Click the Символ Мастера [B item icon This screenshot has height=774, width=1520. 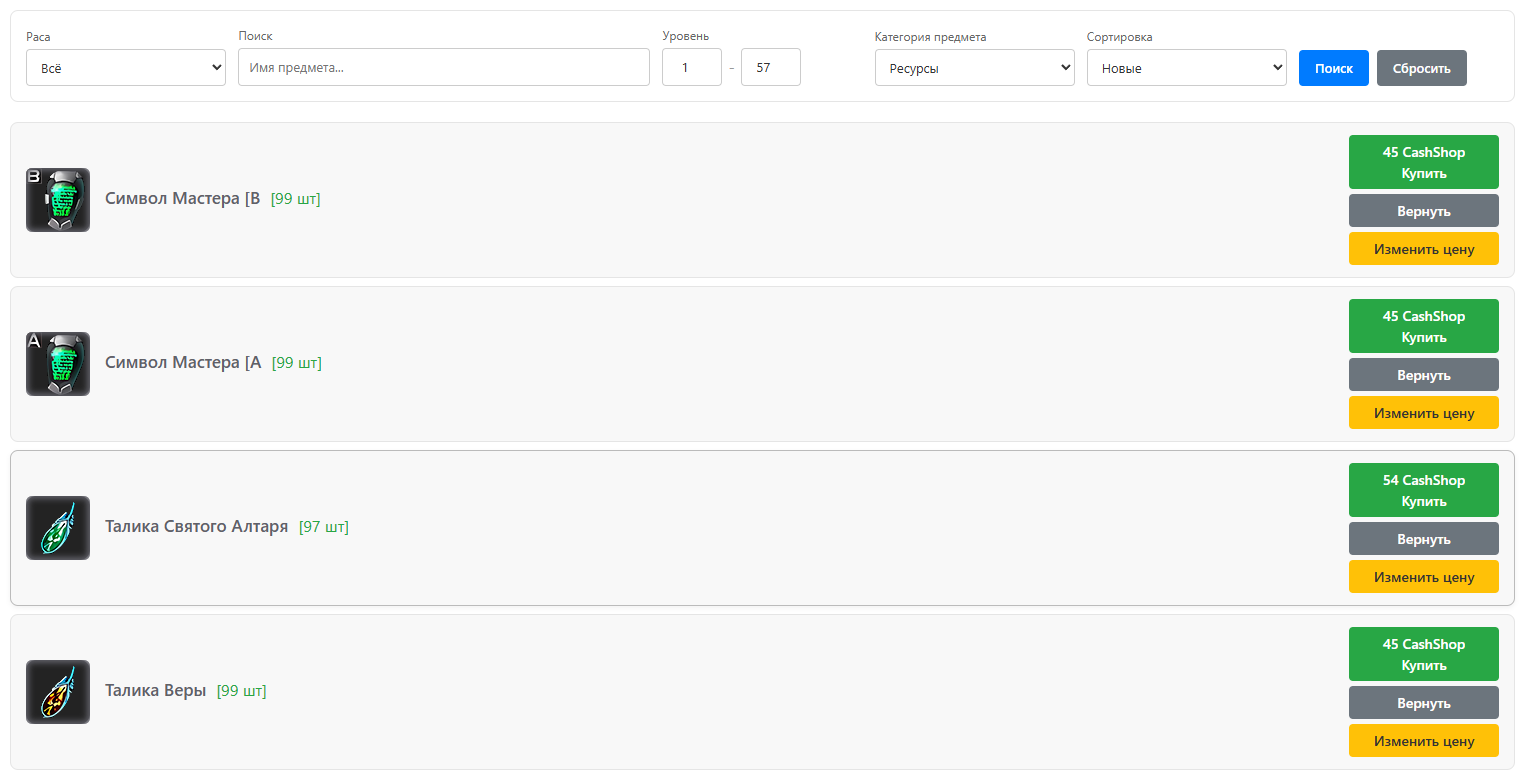point(58,200)
